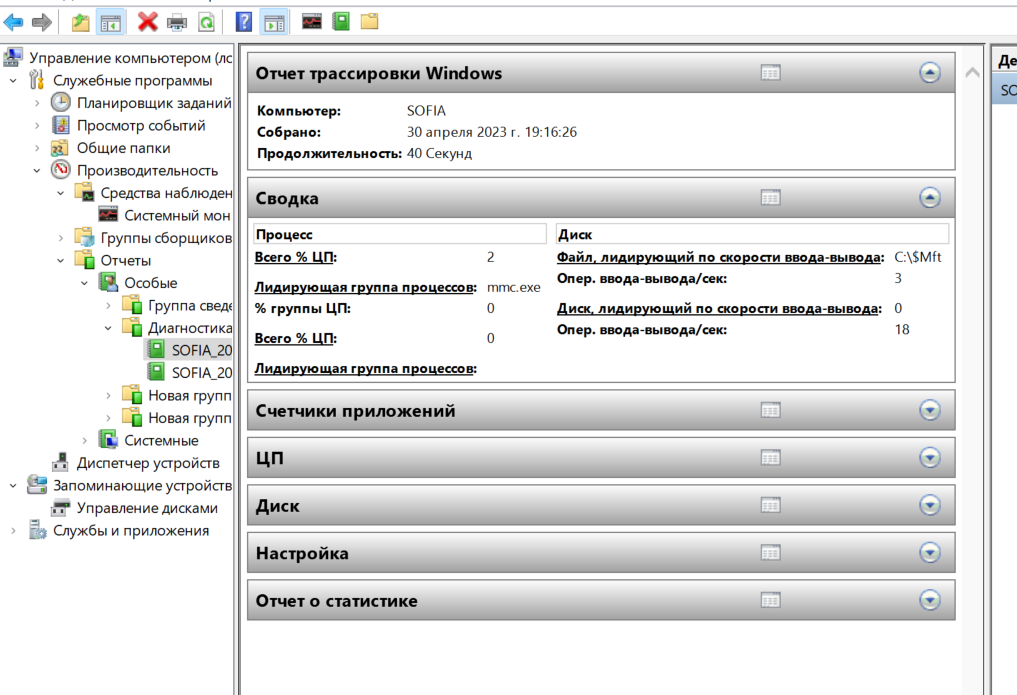1017x695 pixels.
Task: Expand the Отчет о статистике section
Action: (930, 600)
